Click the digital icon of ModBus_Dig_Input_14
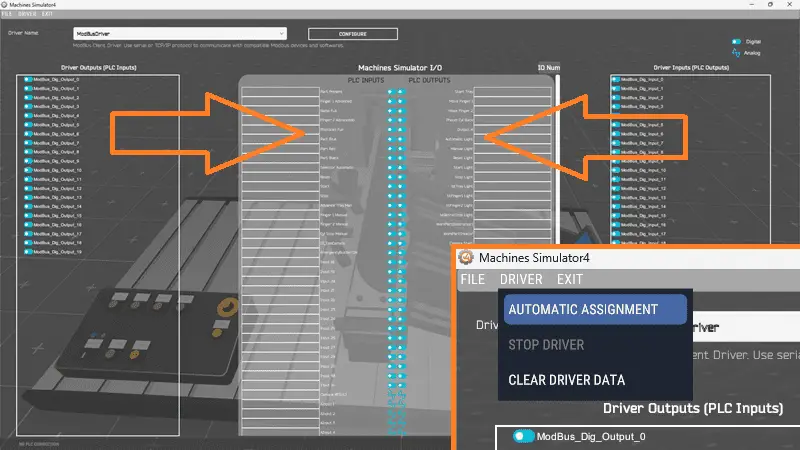The image size is (800, 450). (616, 206)
